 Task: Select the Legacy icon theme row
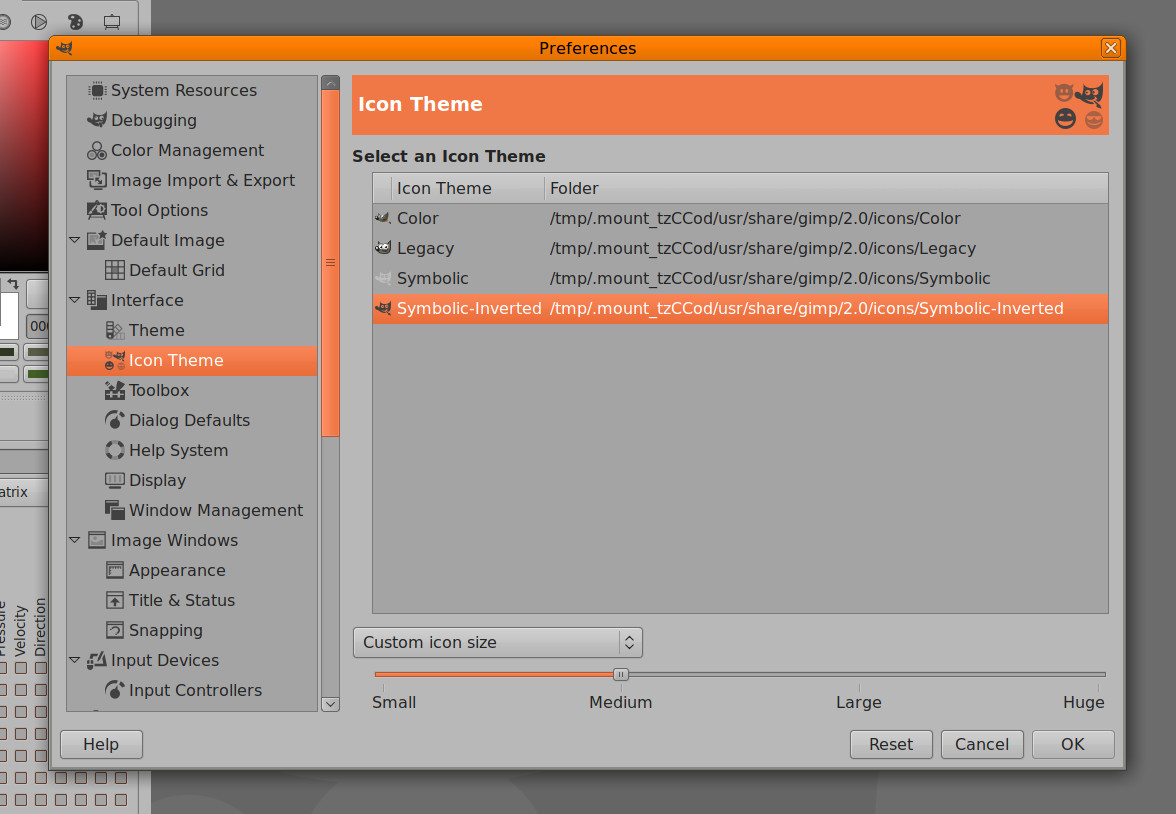[740, 248]
